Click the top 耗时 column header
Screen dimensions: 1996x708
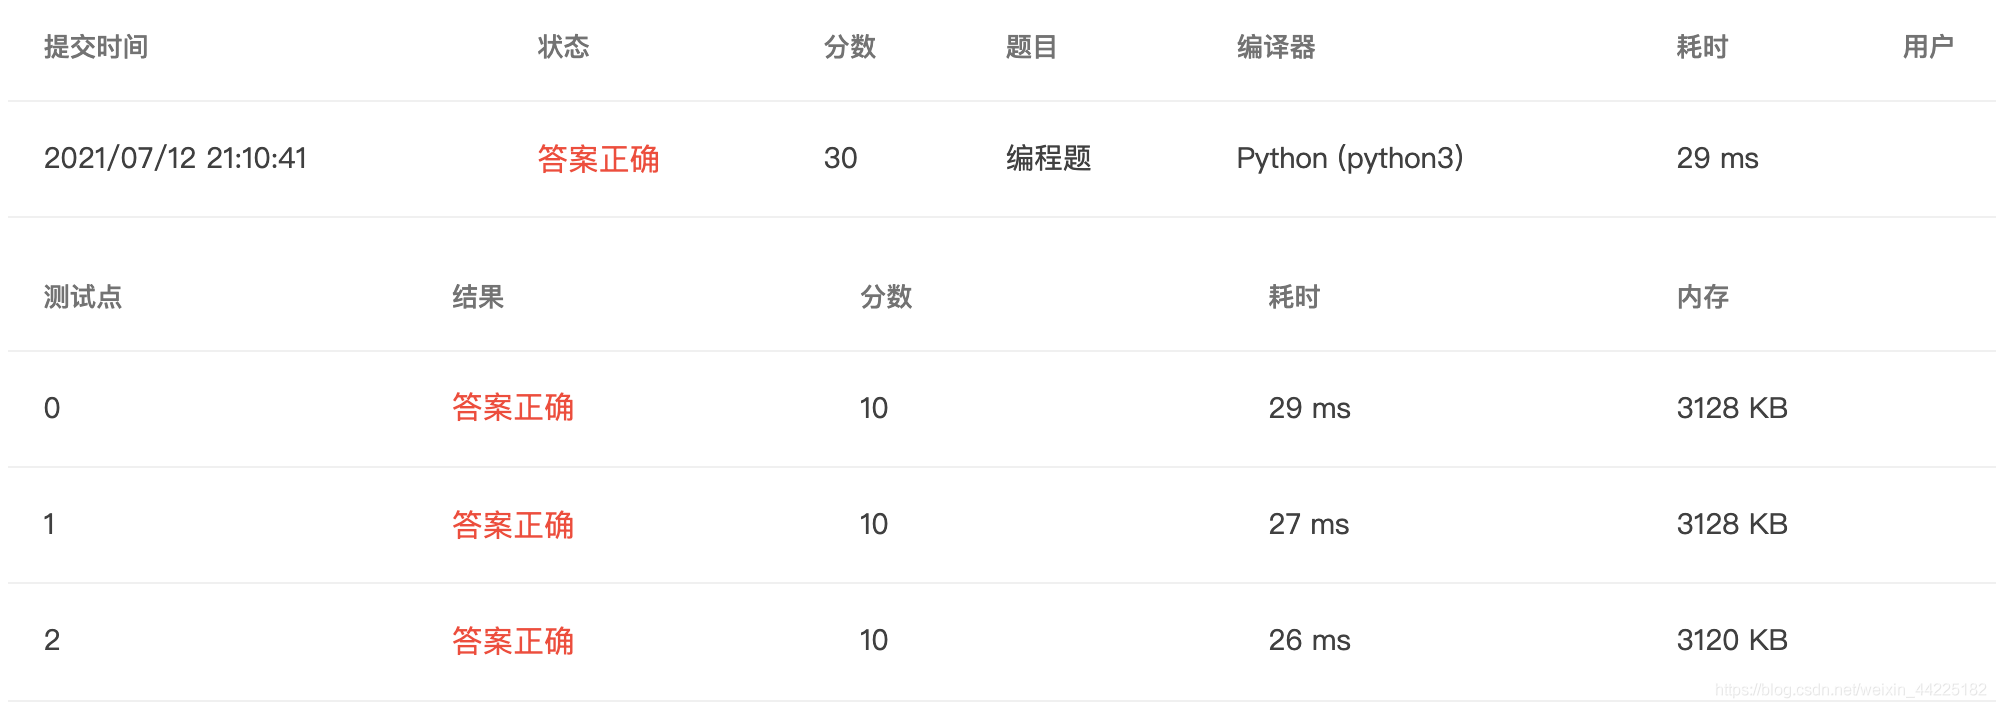tap(1702, 47)
